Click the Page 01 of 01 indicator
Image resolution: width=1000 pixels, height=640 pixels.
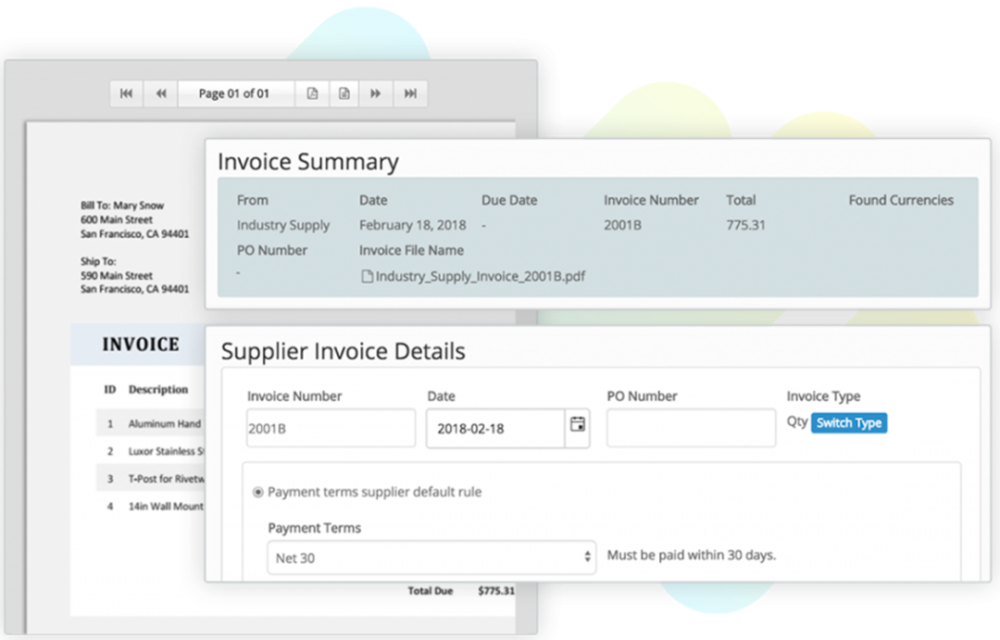pos(235,94)
